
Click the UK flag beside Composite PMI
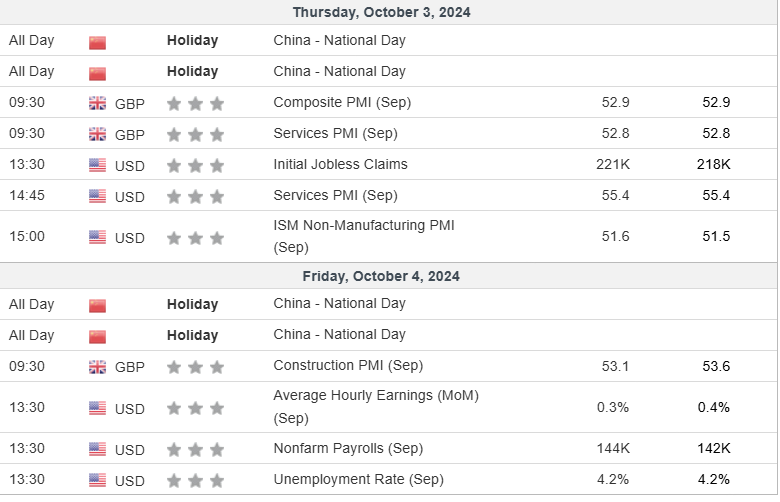[x=97, y=103]
